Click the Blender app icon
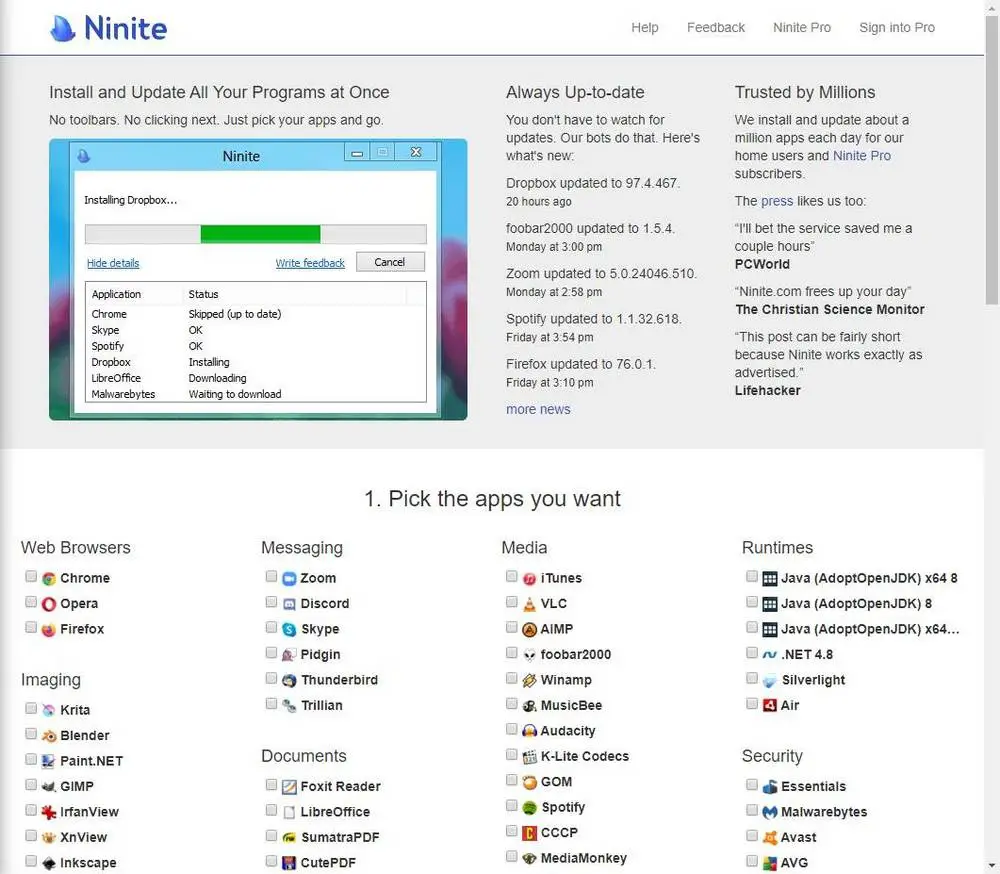The height and width of the screenshot is (874, 1000). [49, 736]
